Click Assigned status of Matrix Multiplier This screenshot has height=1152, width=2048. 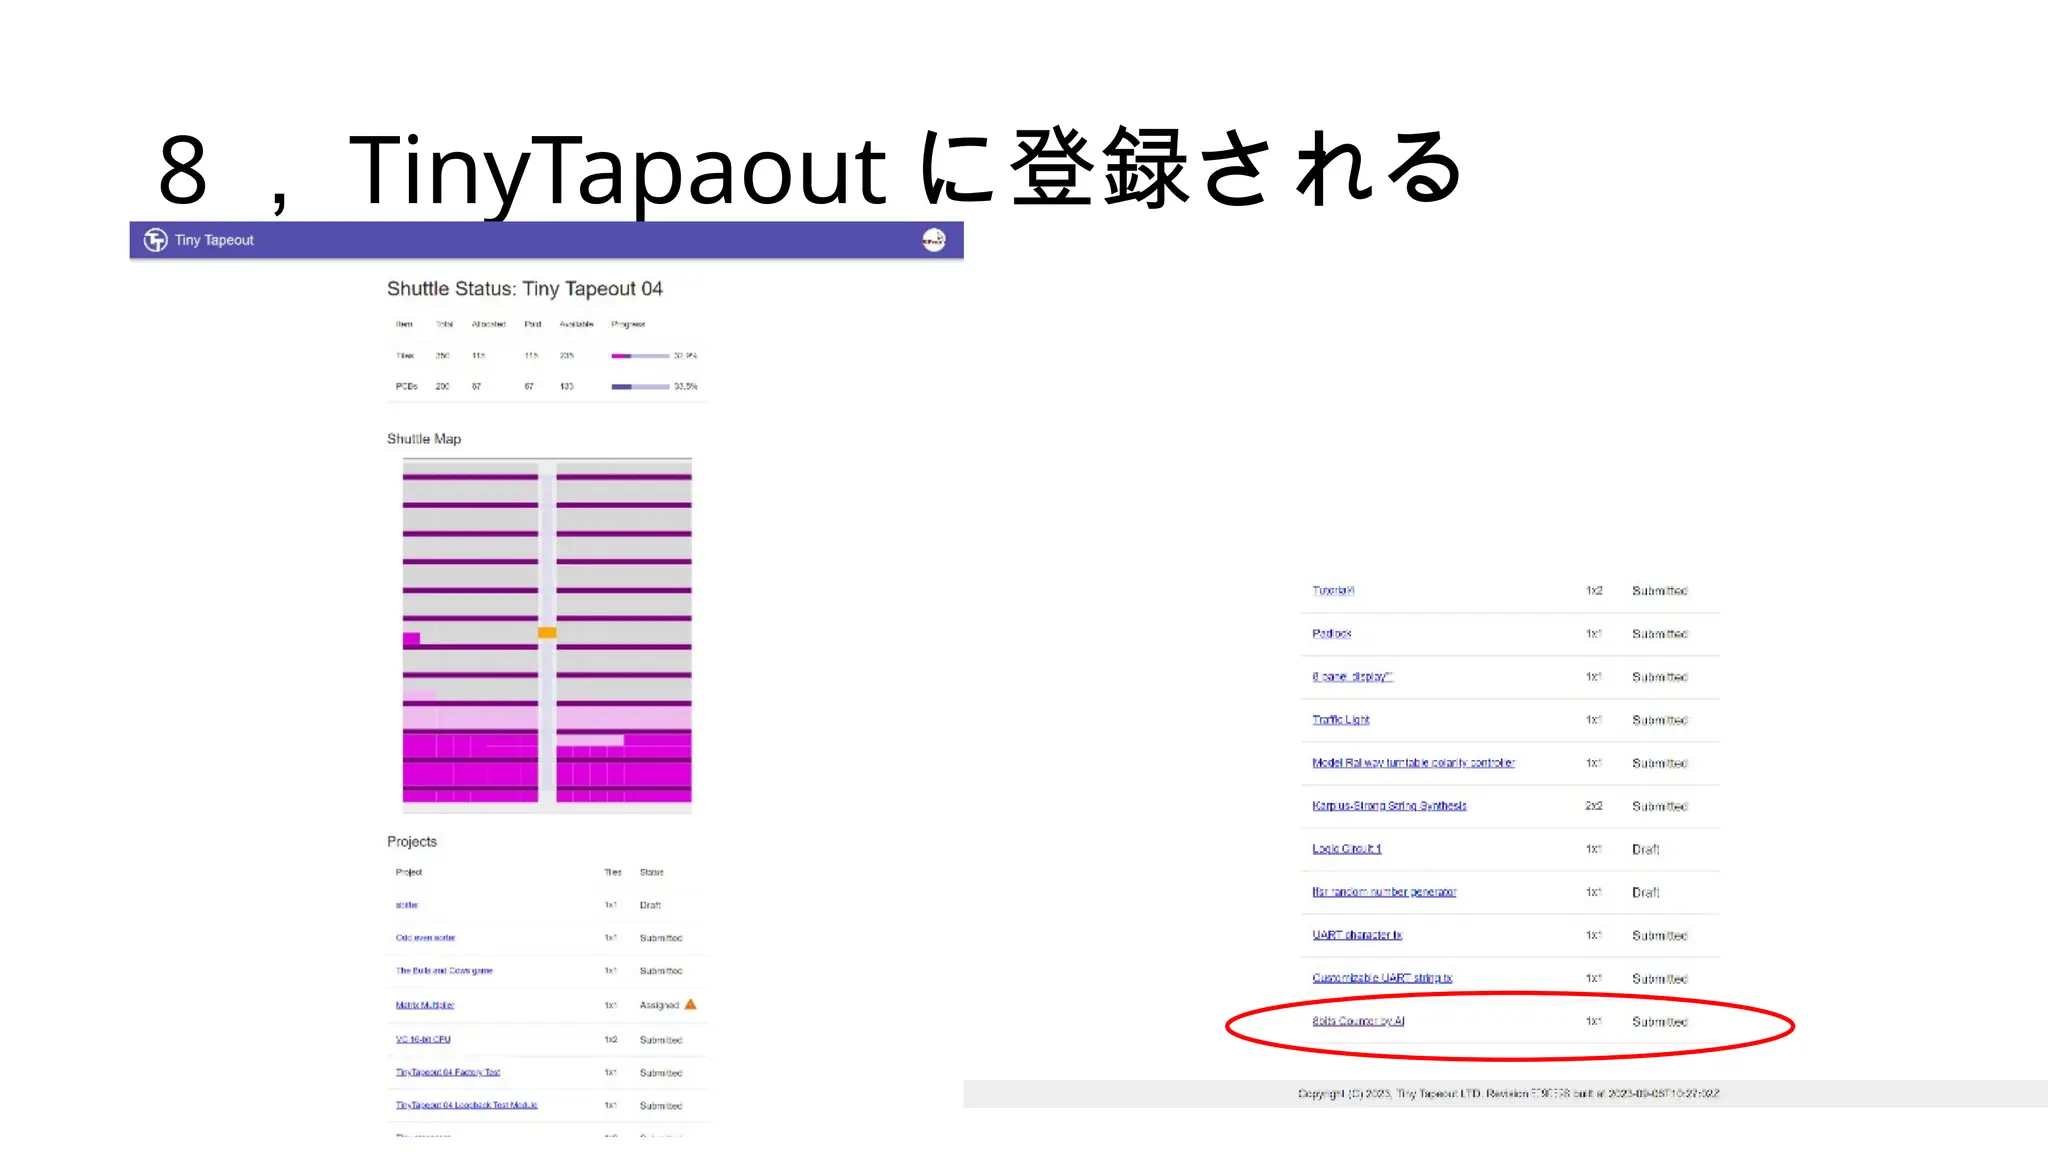pyautogui.click(x=659, y=1005)
